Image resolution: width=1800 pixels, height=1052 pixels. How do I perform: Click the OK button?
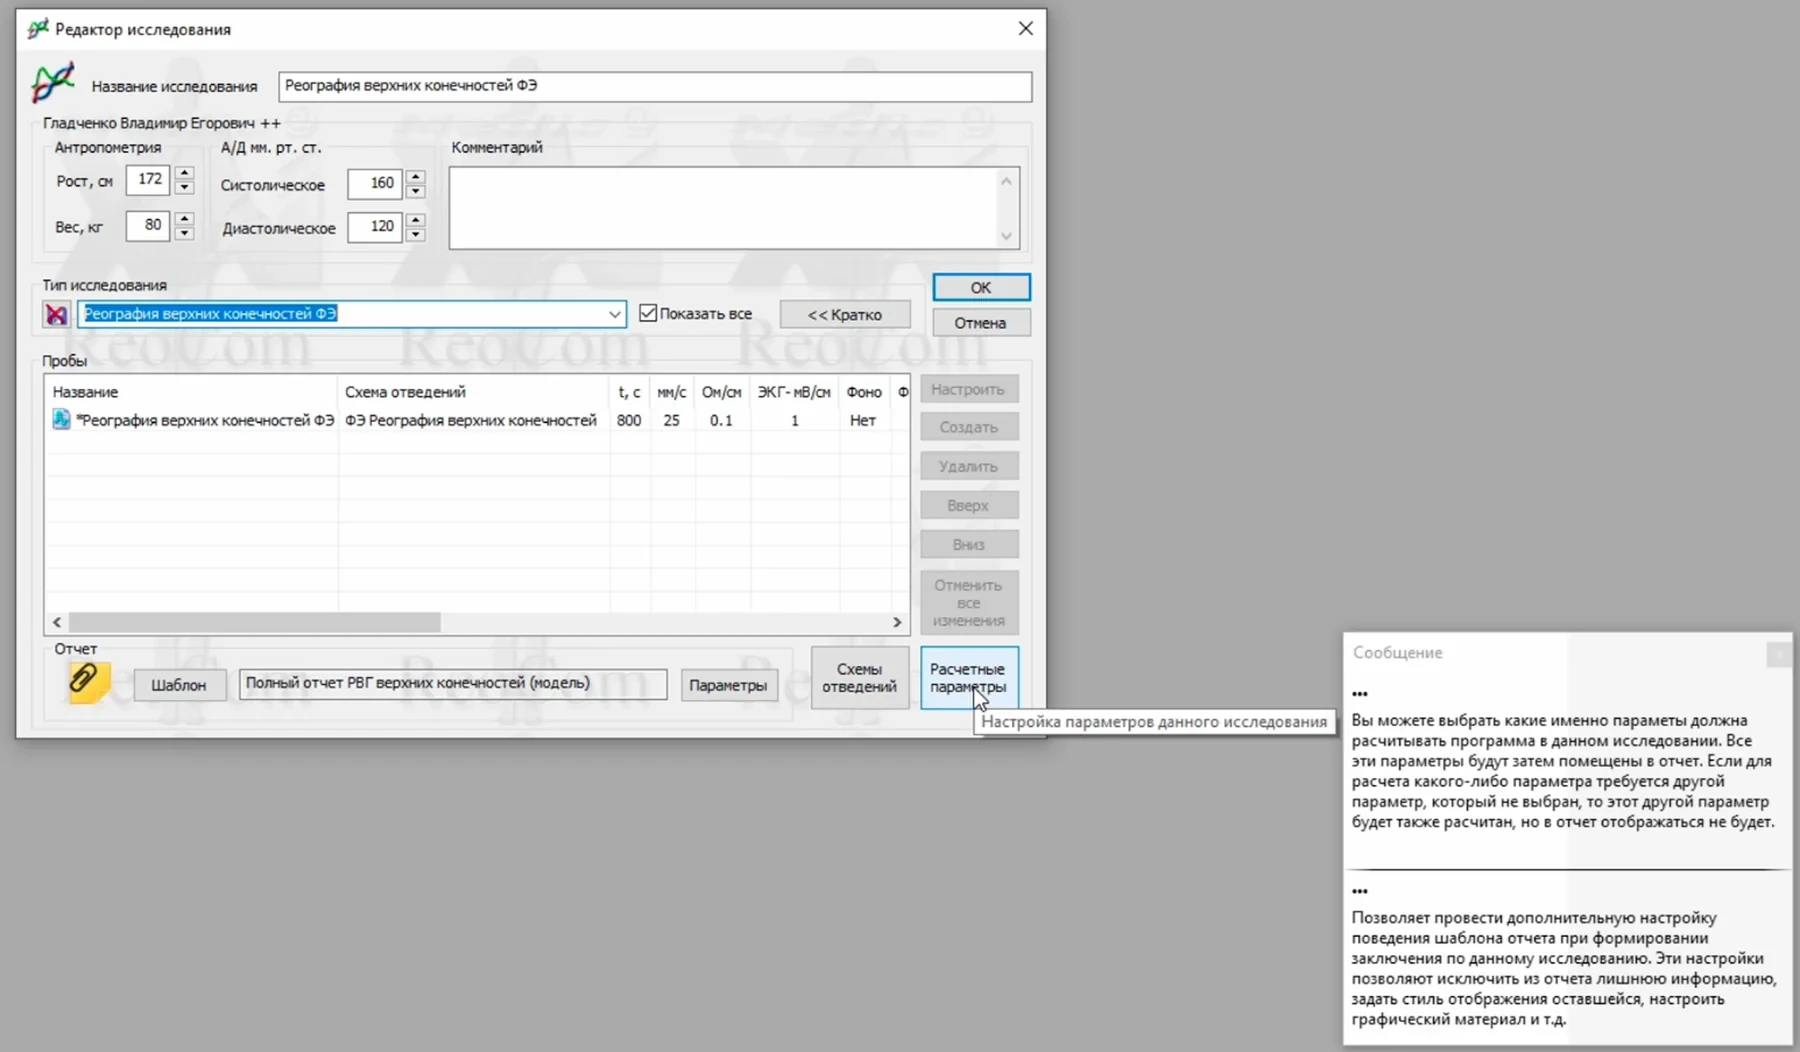[981, 287]
